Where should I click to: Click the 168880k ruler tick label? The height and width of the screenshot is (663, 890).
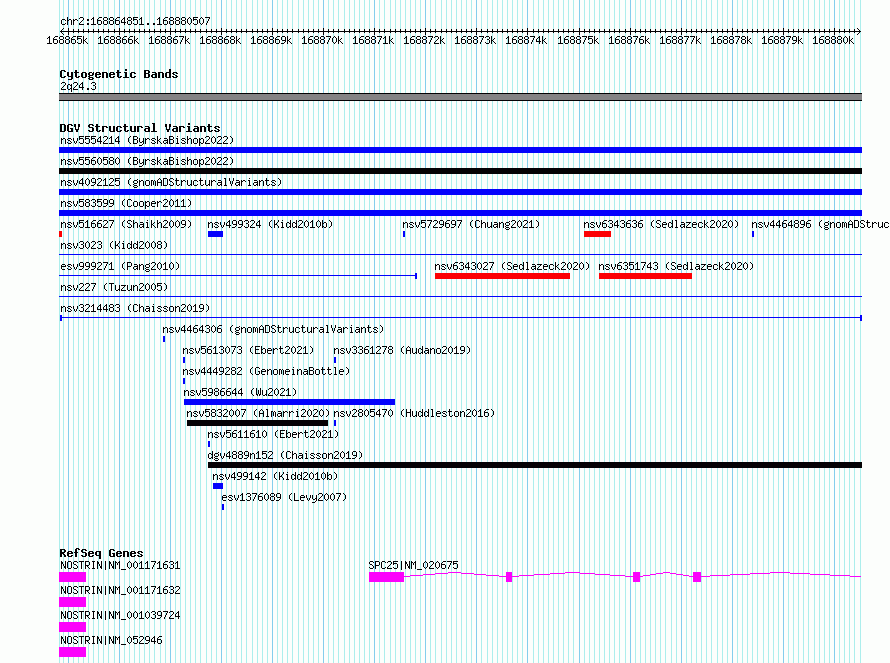point(833,40)
